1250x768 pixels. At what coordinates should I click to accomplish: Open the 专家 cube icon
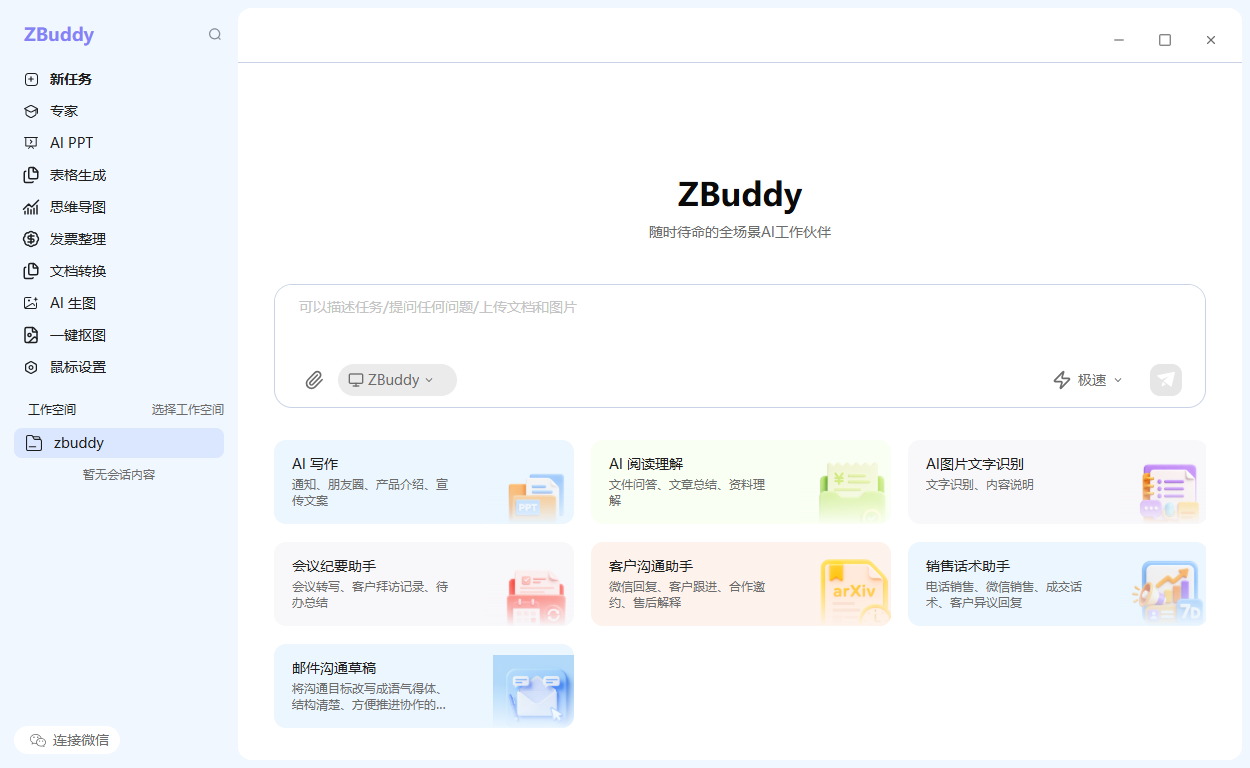click(x=31, y=111)
